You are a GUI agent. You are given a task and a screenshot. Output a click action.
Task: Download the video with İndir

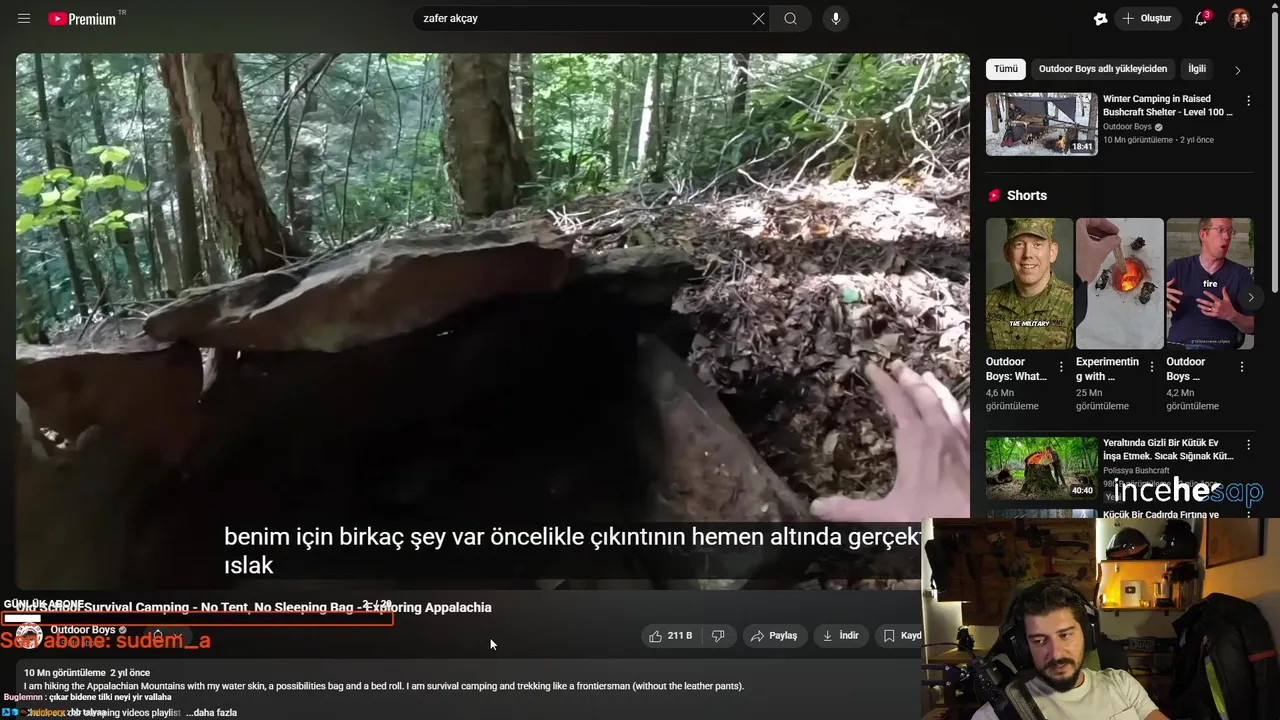[841, 635]
